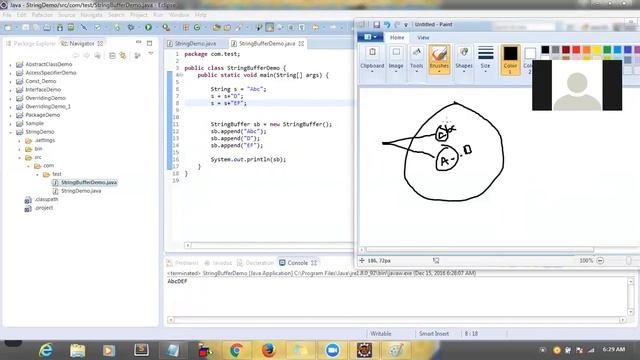This screenshot has height=360, width=640.
Task: Click the Link with Editor icon in Navigator
Action: pyautogui.click(x=123, y=56)
